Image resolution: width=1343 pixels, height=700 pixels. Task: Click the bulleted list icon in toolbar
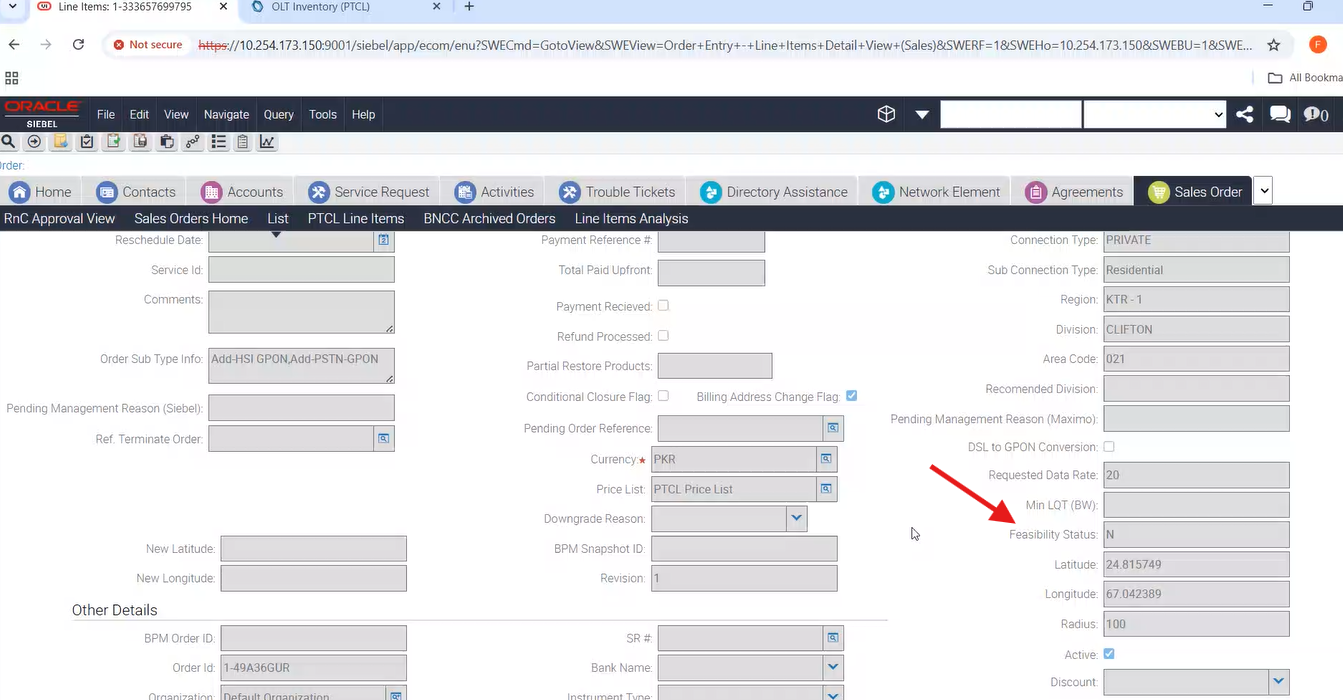tap(218, 142)
